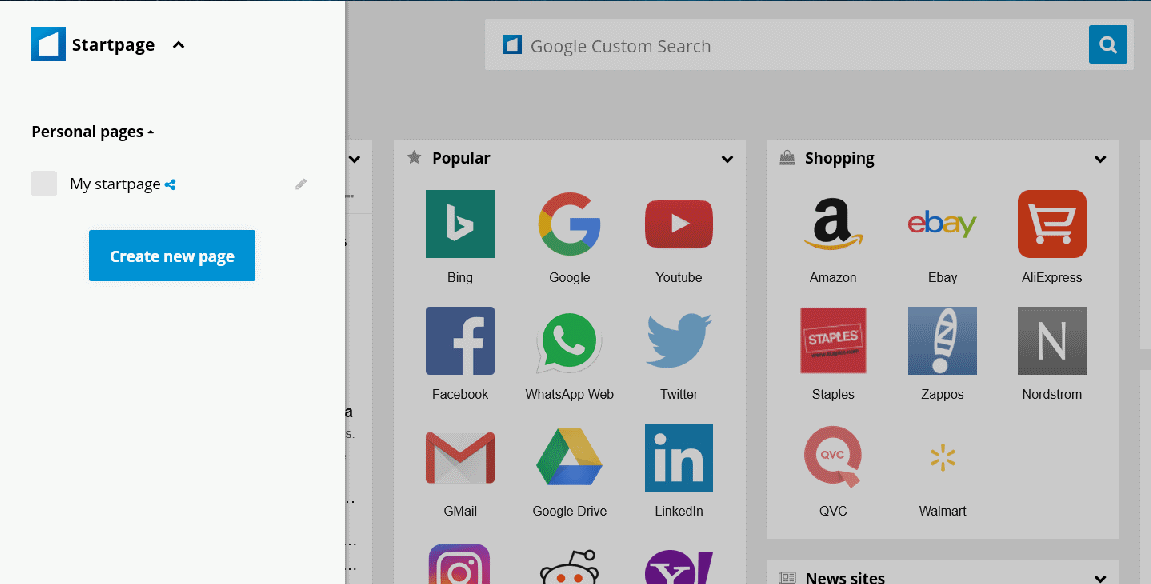Click the Shopping widget title
Image resolution: width=1151 pixels, height=584 pixels.
click(x=839, y=158)
